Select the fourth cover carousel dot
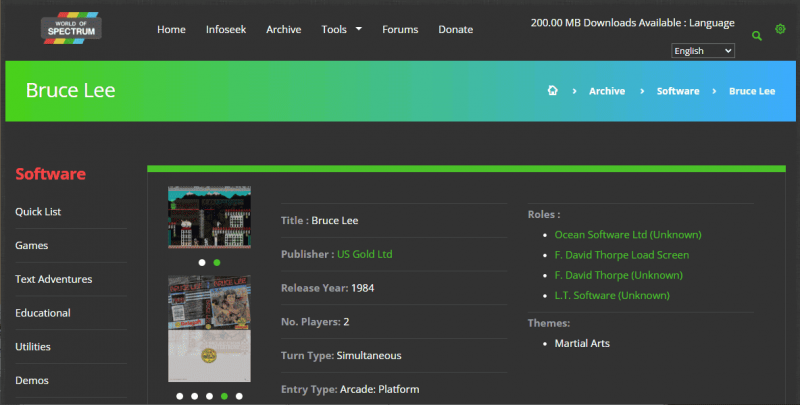800x405 pixels. 224,396
